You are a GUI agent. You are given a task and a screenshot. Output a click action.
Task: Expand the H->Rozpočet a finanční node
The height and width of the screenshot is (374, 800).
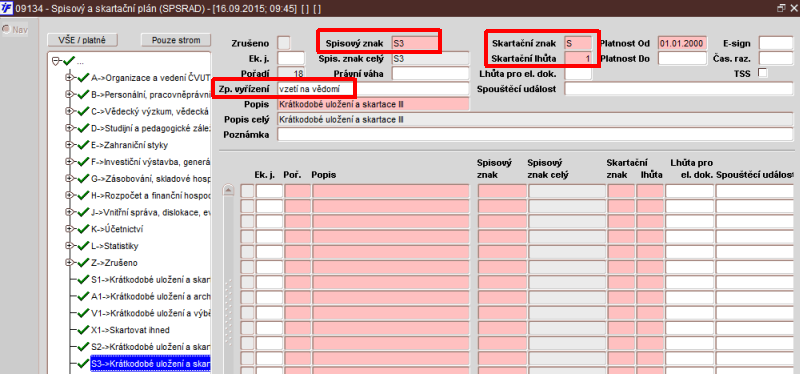[69, 195]
